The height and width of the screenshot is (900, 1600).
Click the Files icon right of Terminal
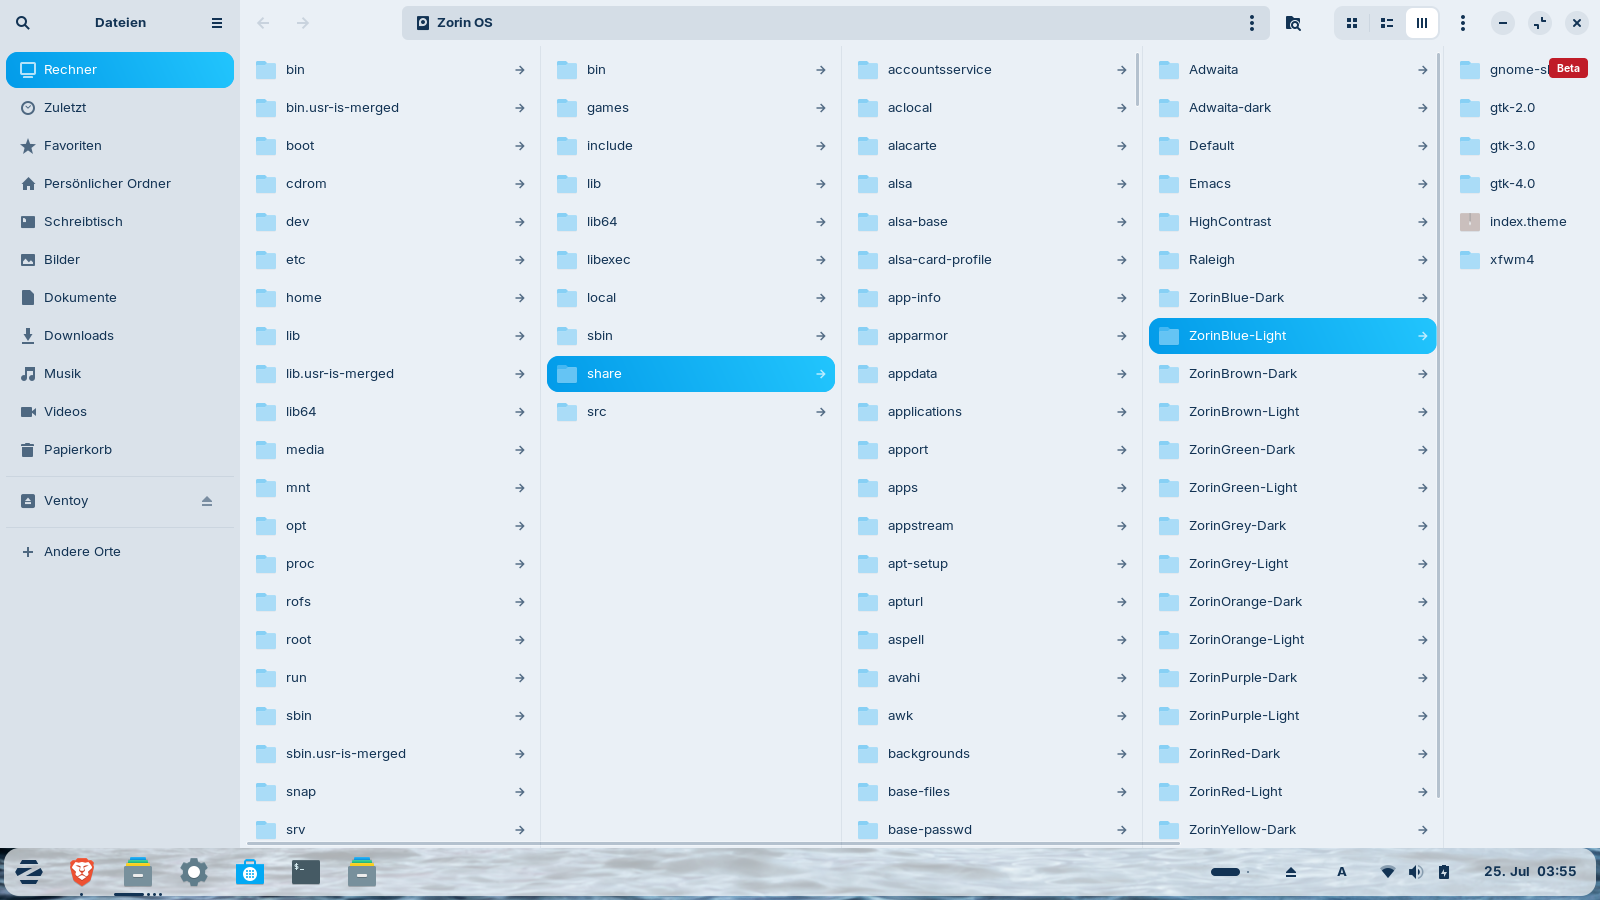(362, 872)
